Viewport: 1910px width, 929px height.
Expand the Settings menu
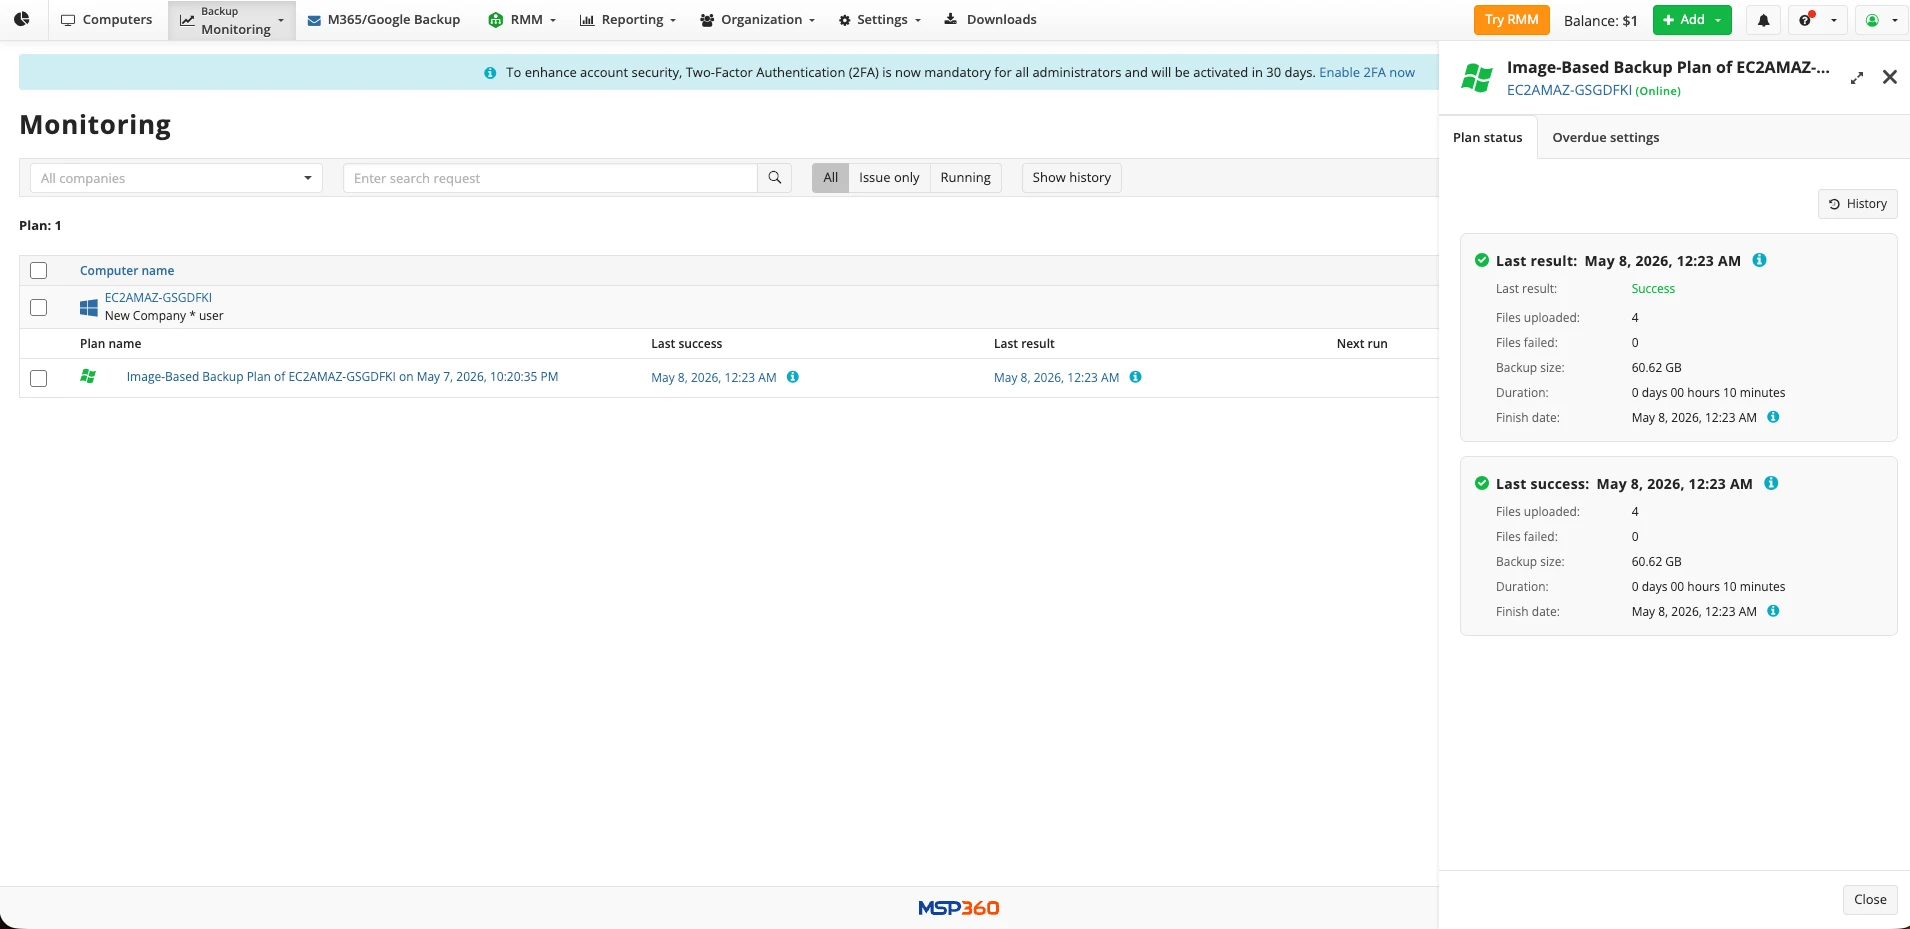(x=880, y=20)
